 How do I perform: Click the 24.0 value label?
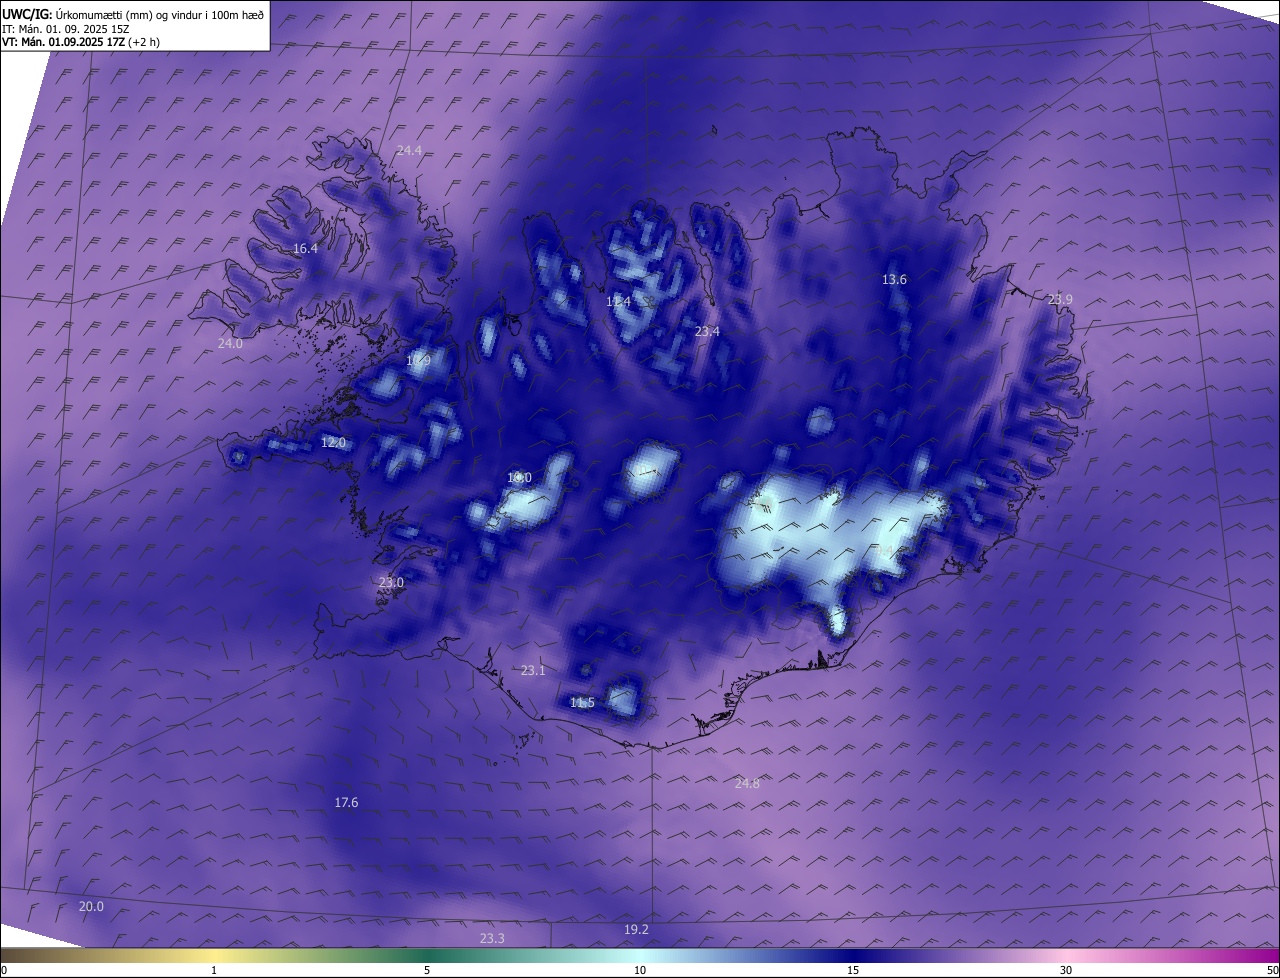[x=230, y=344]
